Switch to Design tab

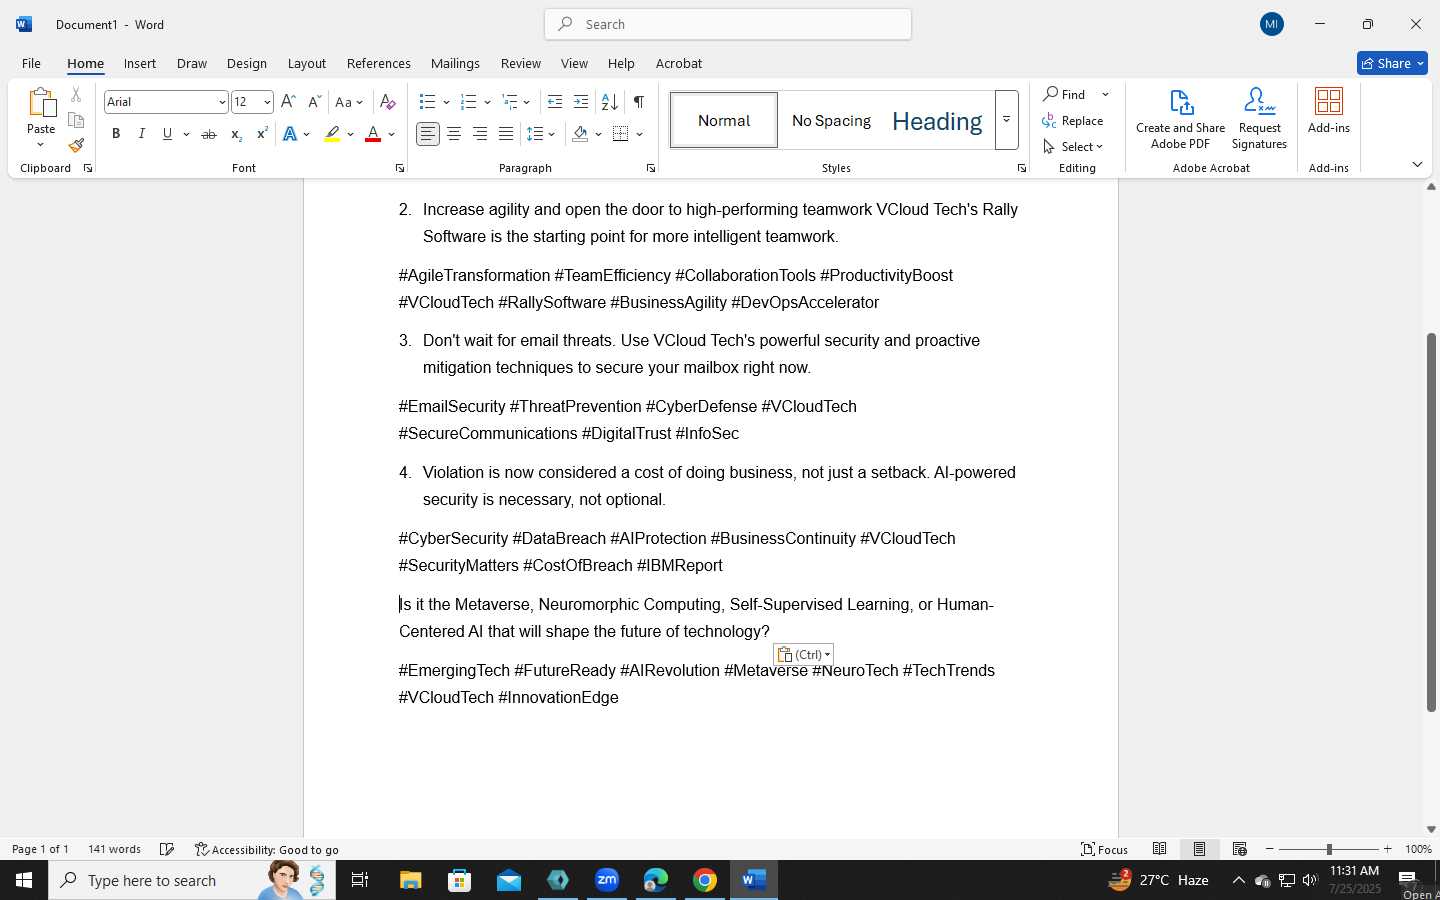point(247,63)
